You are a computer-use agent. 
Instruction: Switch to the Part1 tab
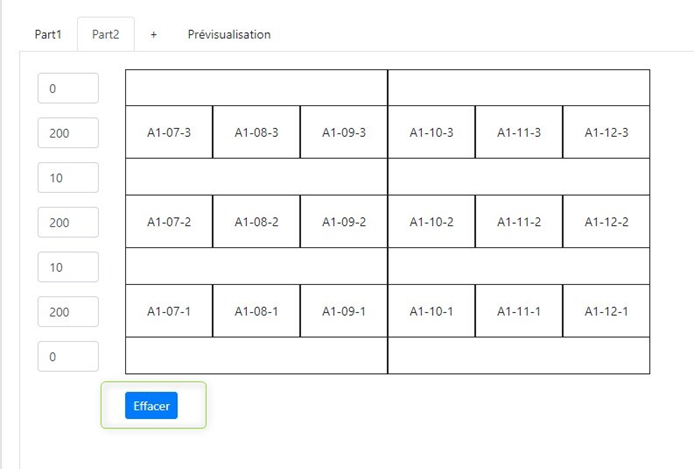(x=49, y=34)
